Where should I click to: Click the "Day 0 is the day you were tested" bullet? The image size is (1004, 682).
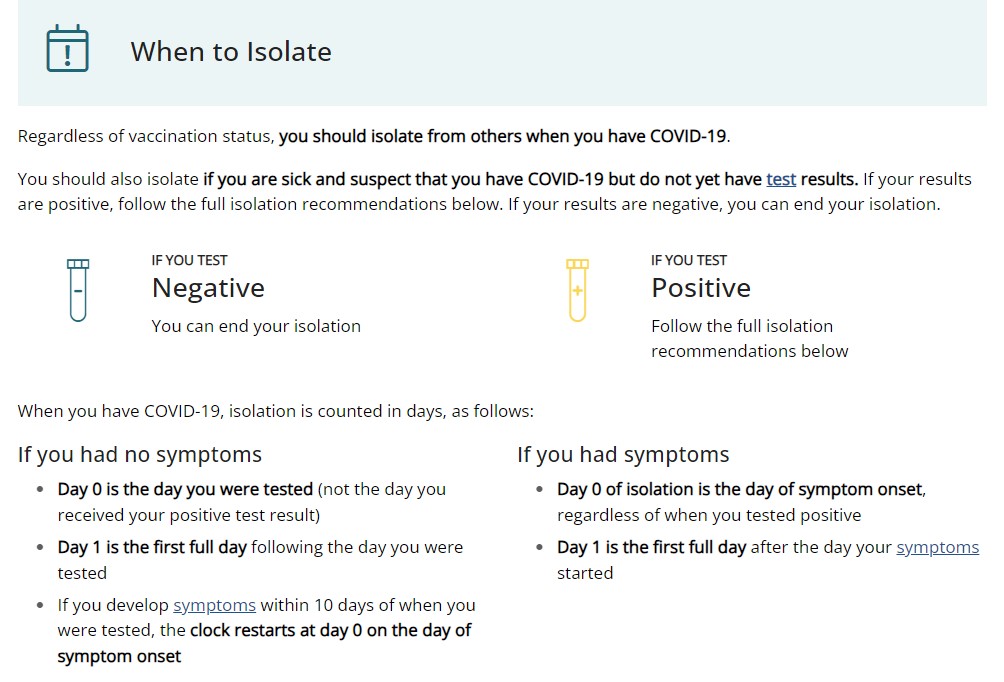(186, 490)
